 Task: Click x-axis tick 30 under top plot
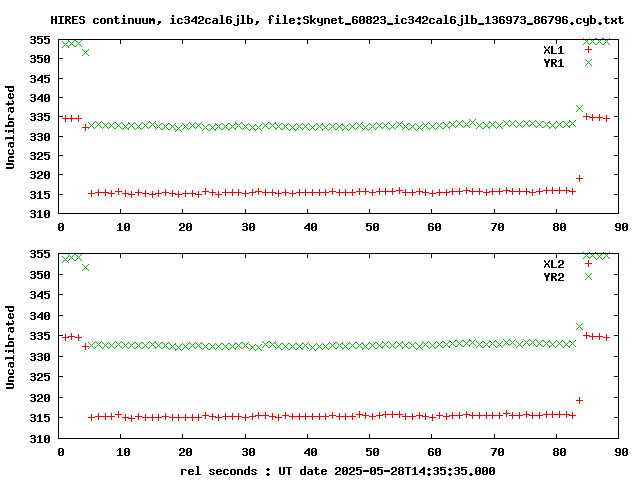pyautogui.click(x=248, y=227)
